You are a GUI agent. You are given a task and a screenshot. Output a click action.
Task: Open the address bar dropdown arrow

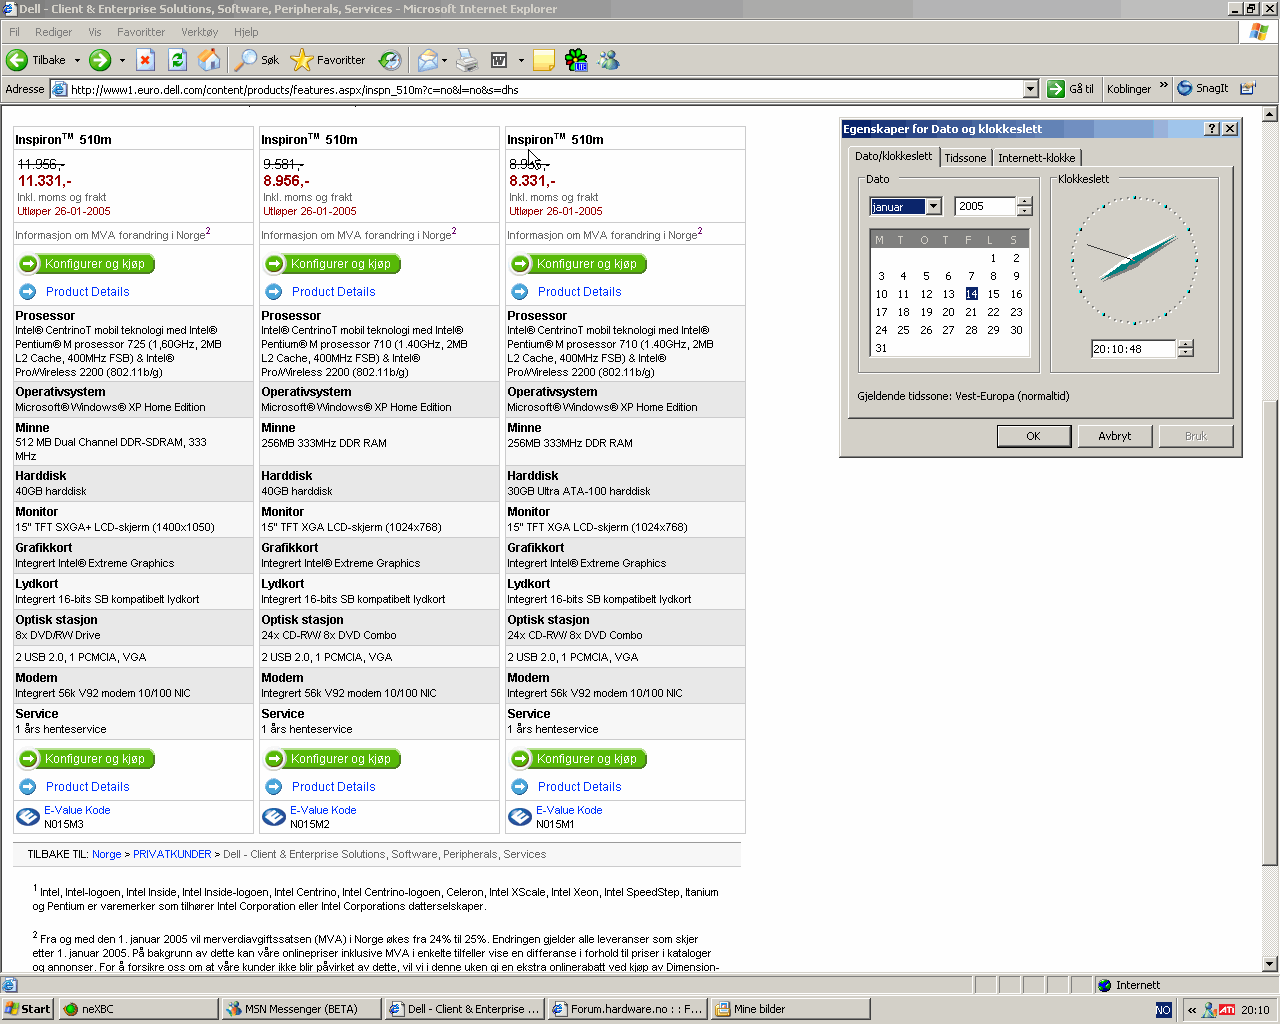pos(1031,89)
